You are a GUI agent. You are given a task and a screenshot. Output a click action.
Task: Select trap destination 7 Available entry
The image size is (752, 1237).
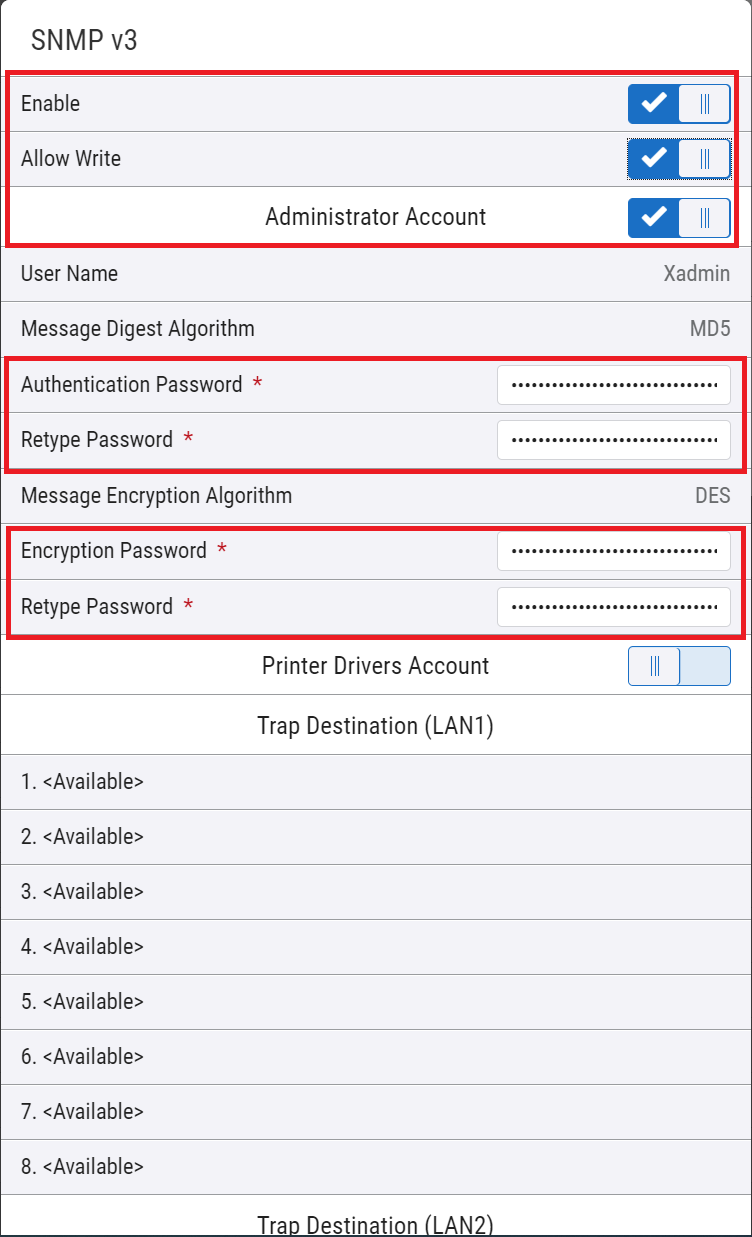click(375, 1112)
